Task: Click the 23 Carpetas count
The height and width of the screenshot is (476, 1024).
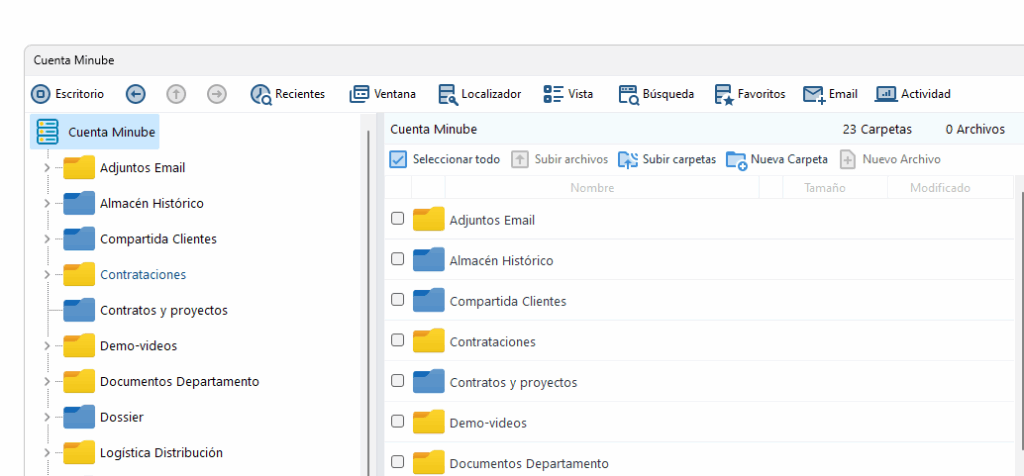Action: click(x=877, y=129)
